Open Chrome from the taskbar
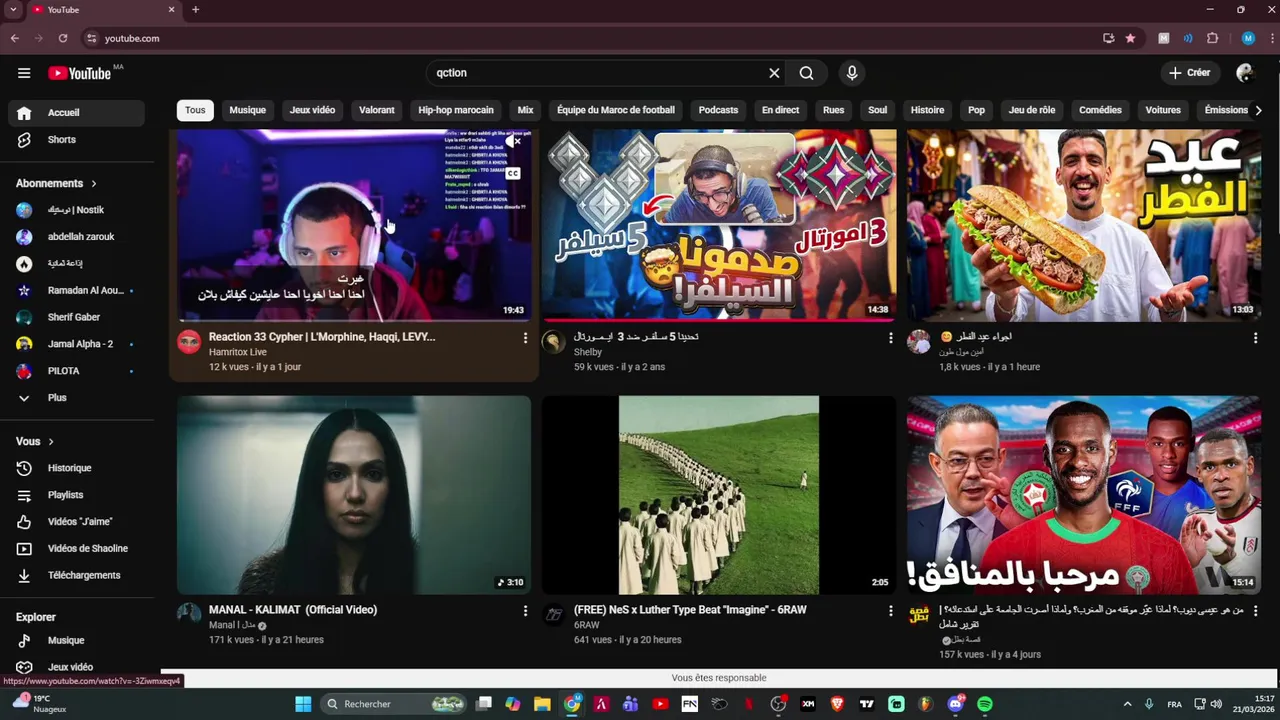1280x720 pixels. (572, 704)
